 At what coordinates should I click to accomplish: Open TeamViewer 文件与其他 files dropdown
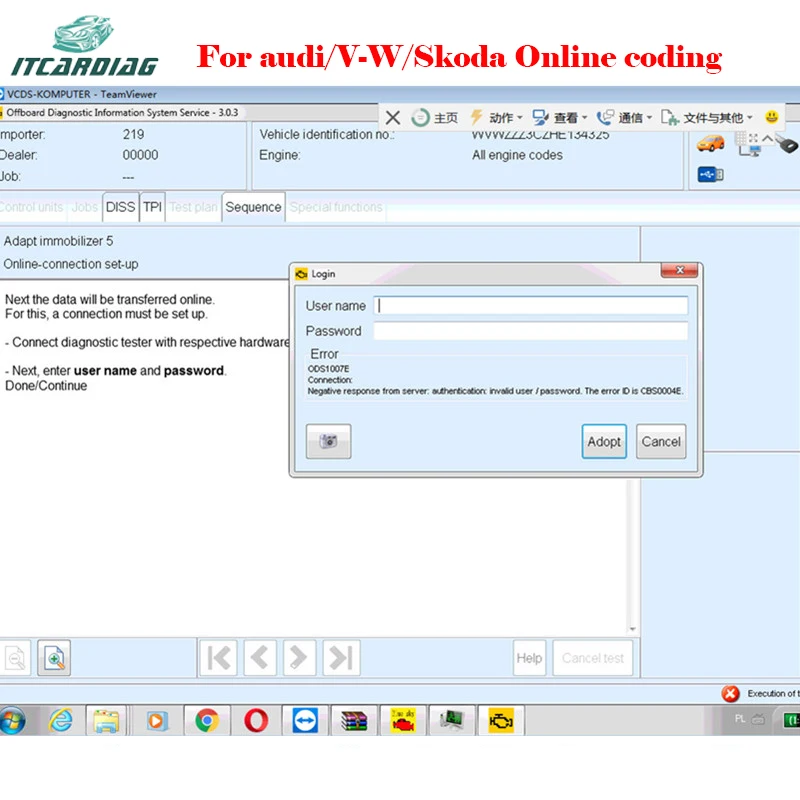click(707, 118)
